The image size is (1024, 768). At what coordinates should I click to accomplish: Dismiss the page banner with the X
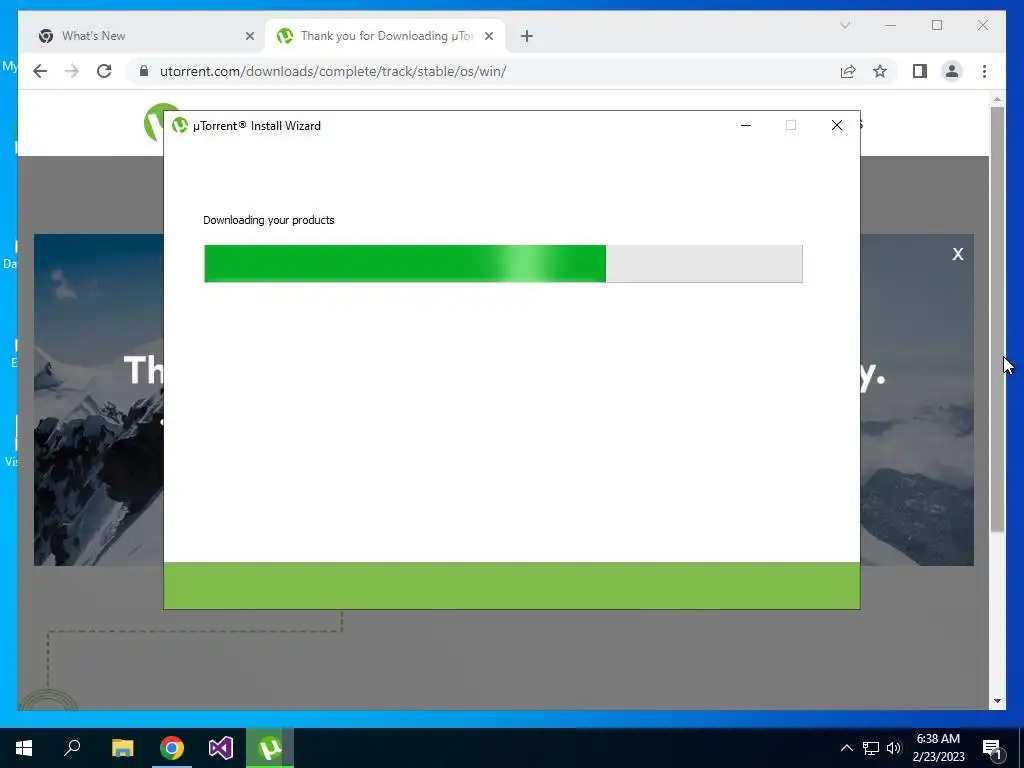[x=957, y=254]
